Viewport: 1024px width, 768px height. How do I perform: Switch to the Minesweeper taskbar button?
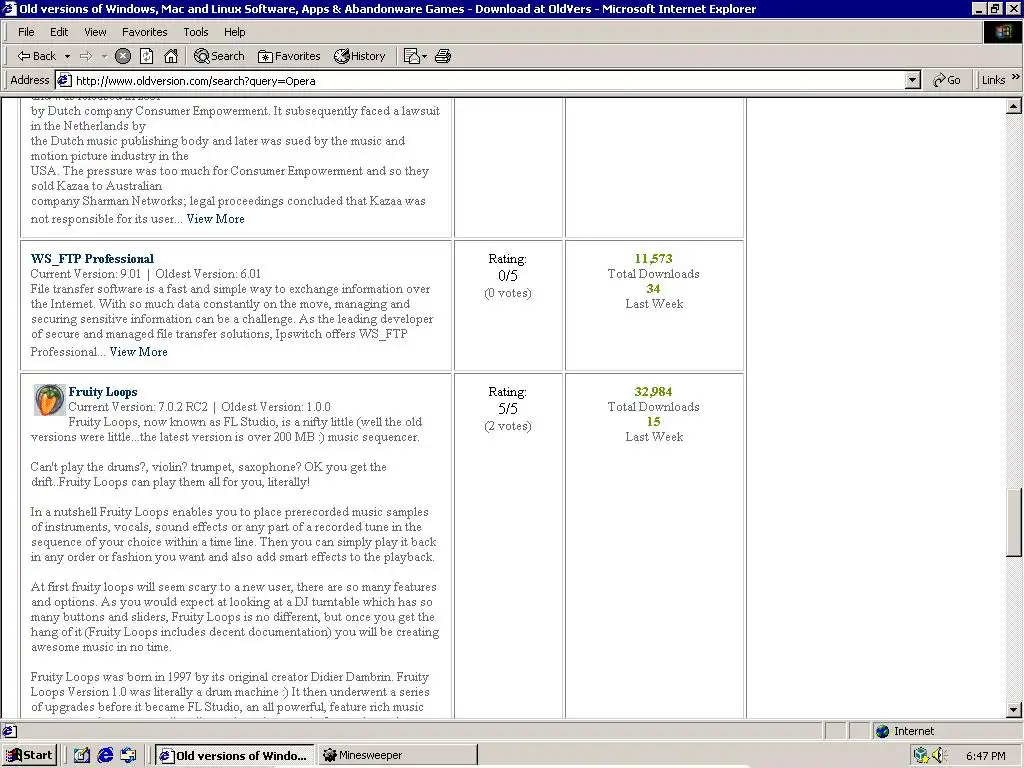[x=398, y=756]
